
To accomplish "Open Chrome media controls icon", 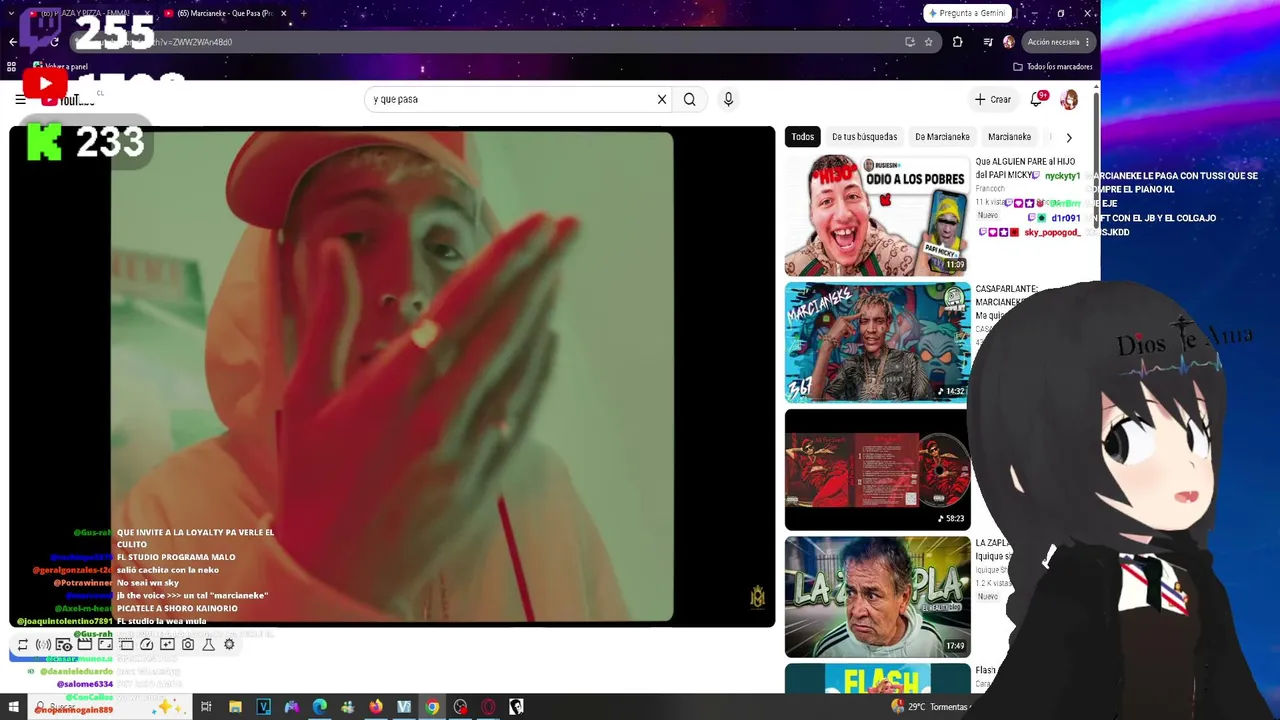I will [988, 42].
